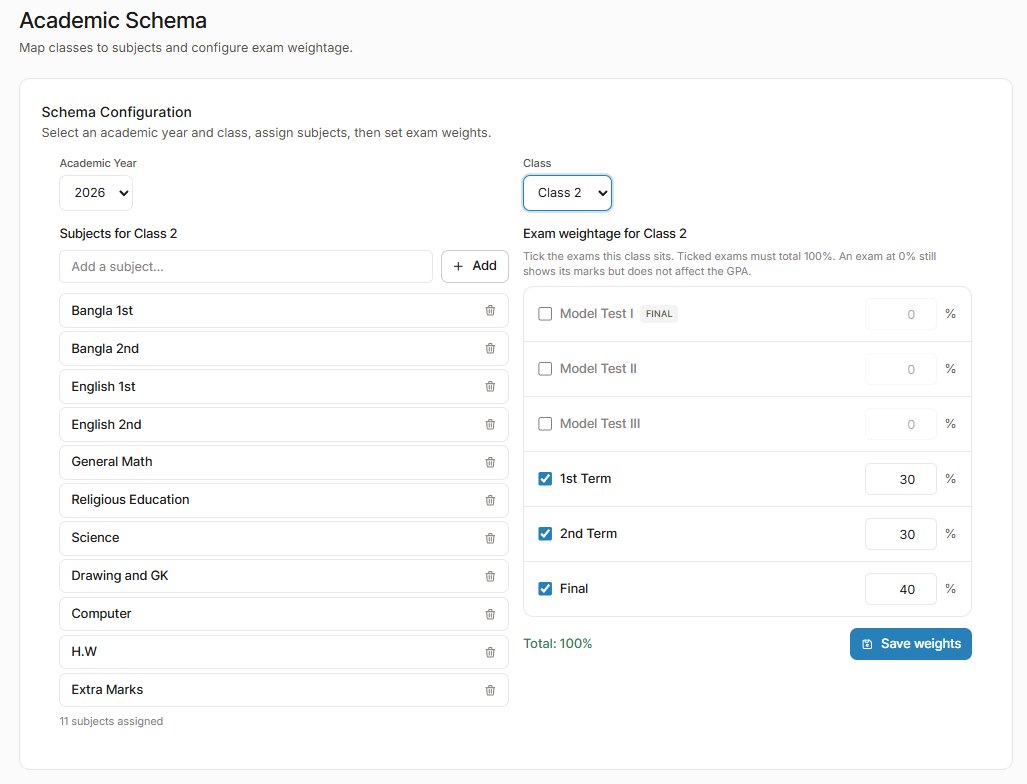Delete the Religious Education subject
Viewport: 1027px width, 784px height.
[490, 500]
